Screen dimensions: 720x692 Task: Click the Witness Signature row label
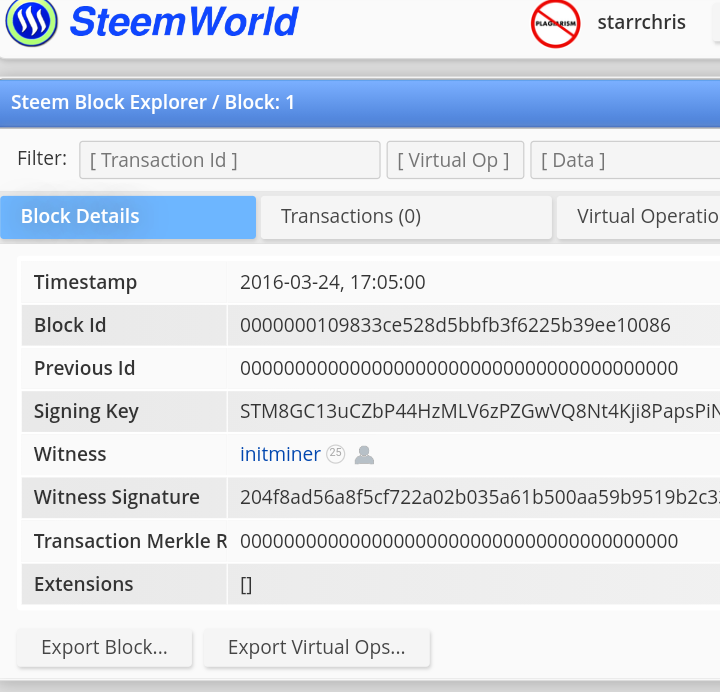pos(117,497)
